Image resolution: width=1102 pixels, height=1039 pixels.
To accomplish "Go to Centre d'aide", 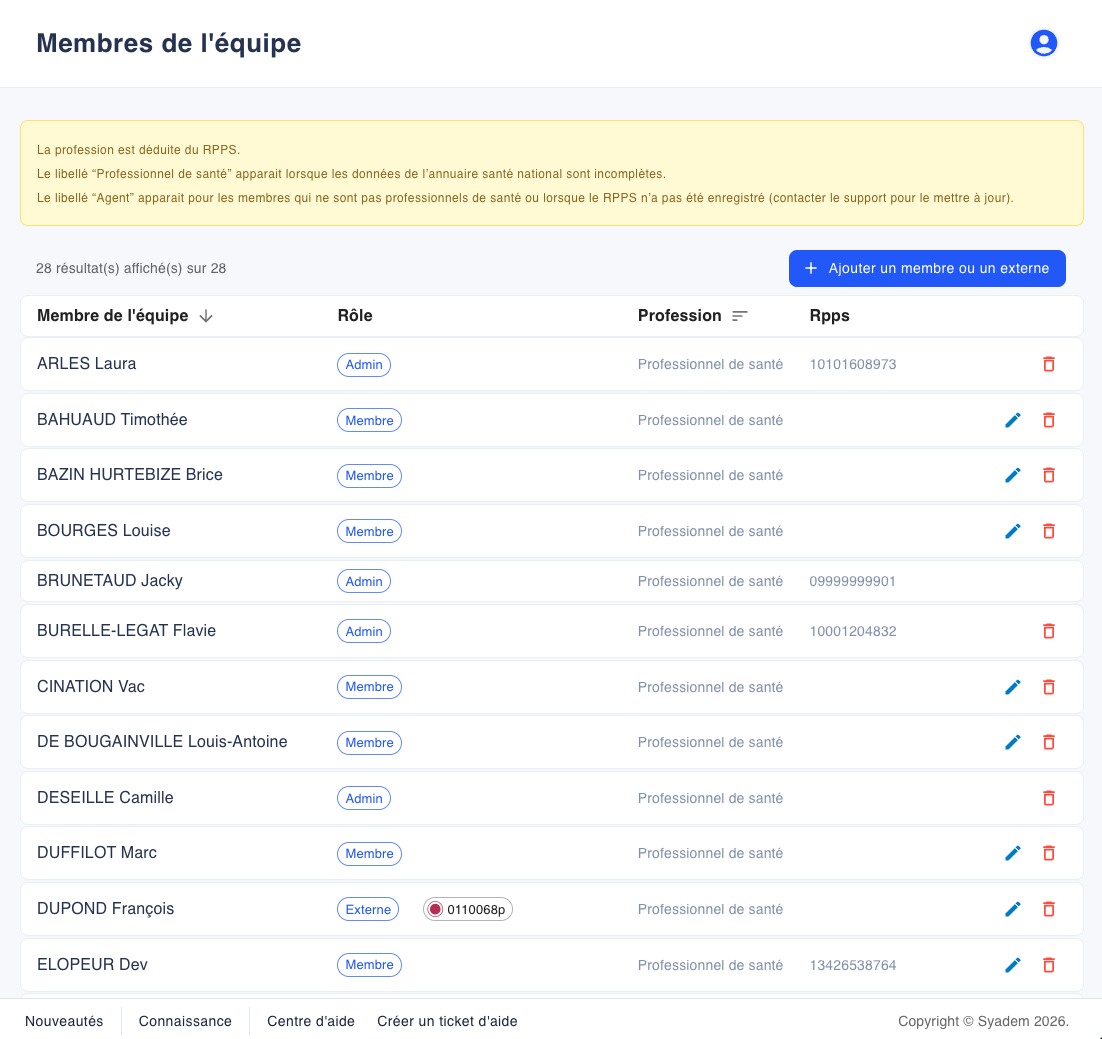I will coord(311,1021).
